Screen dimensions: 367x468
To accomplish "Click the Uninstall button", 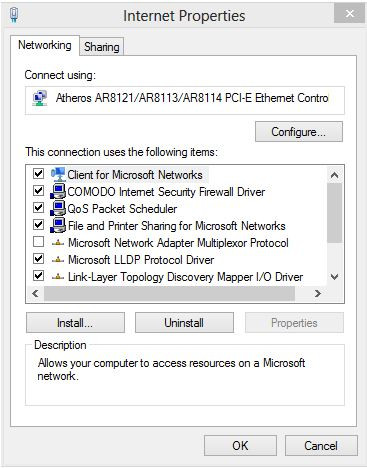I will tap(184, 323).
